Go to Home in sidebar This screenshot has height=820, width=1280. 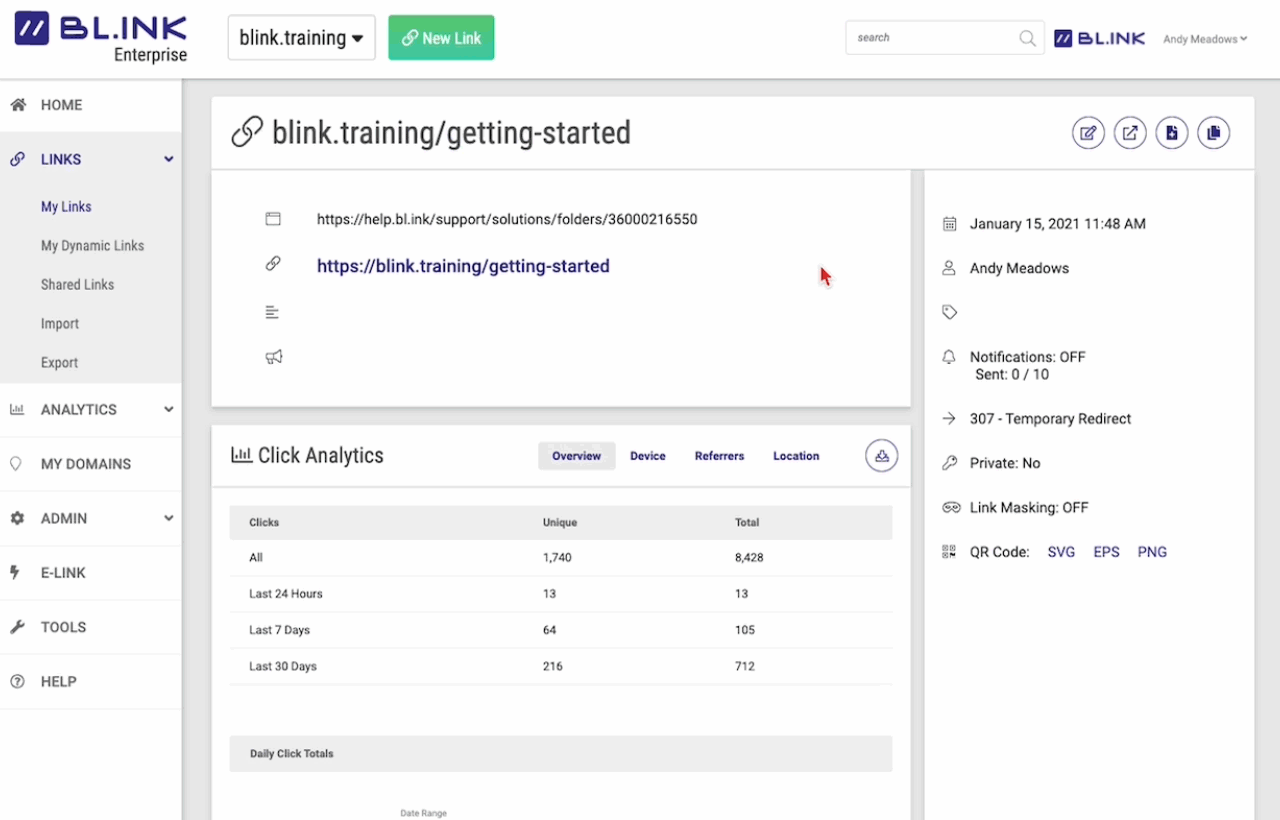[x=61, y=105]
